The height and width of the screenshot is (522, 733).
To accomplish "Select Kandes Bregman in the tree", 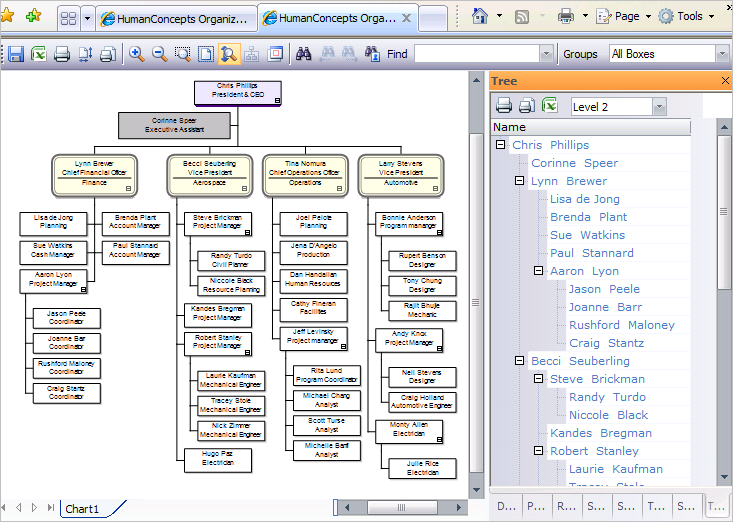I will 601,433.
